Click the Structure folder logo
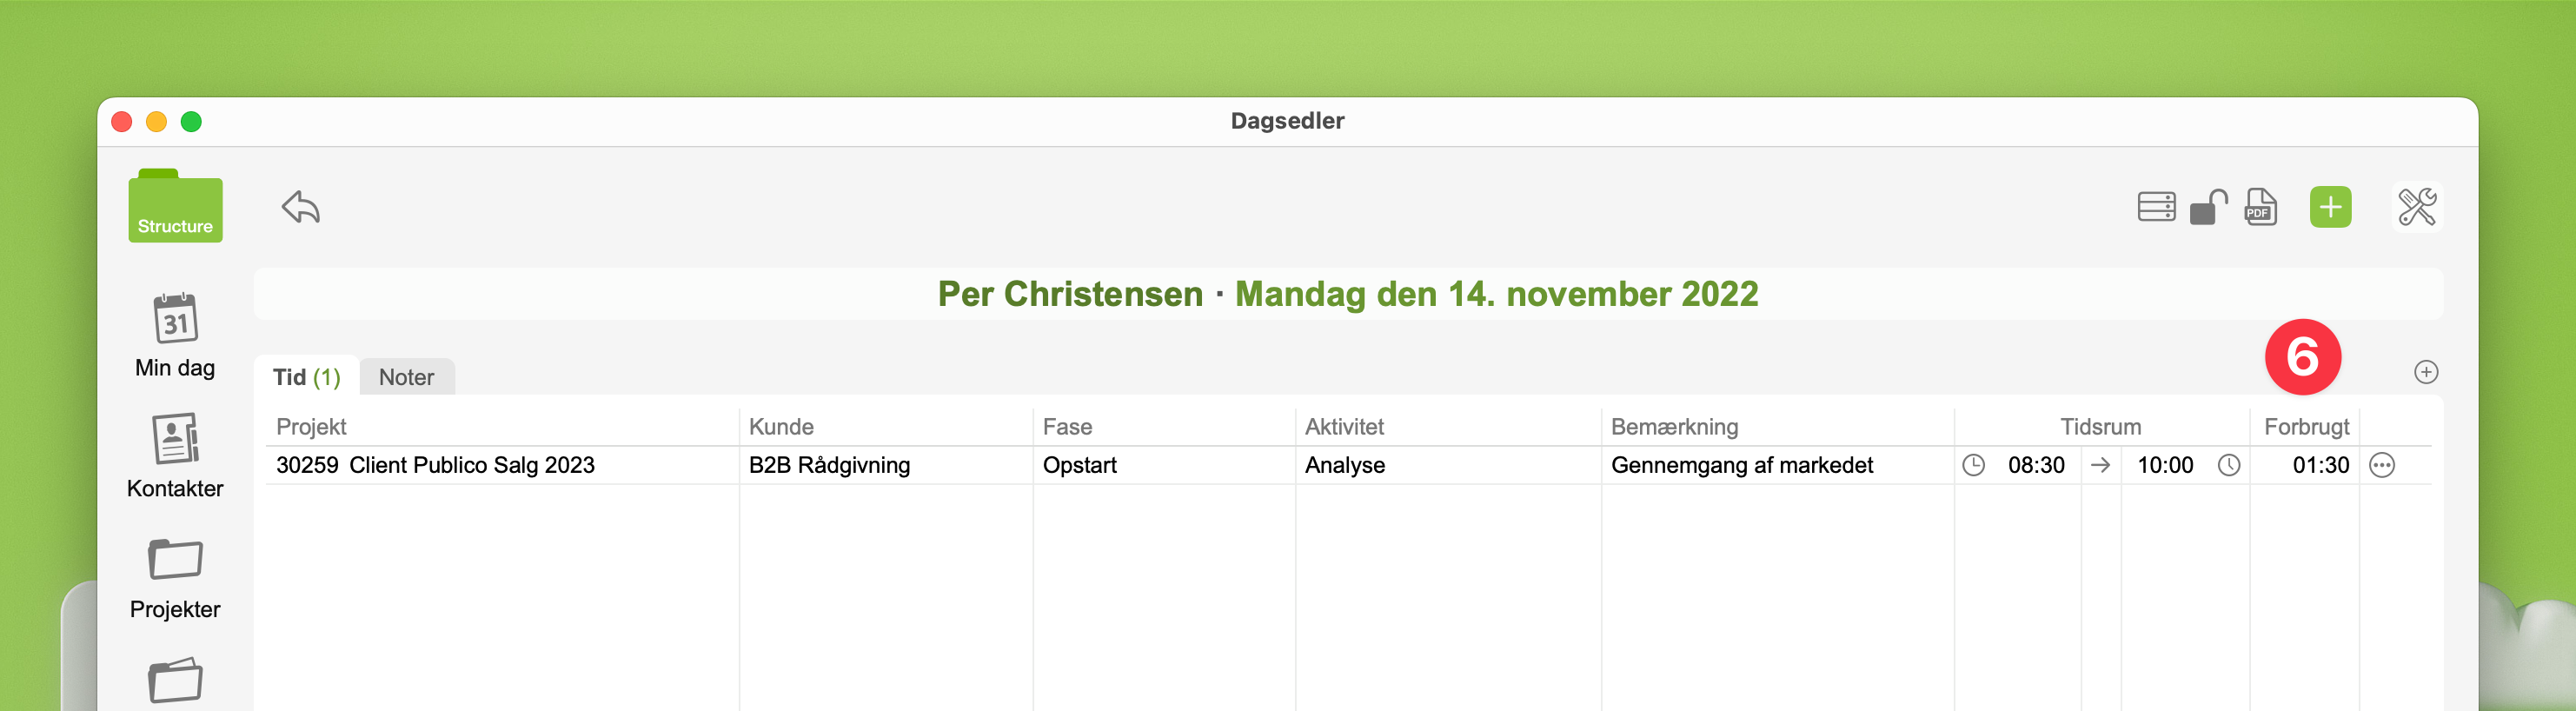2576x711 pixels. pyautogui.click(x=175, y=207)
